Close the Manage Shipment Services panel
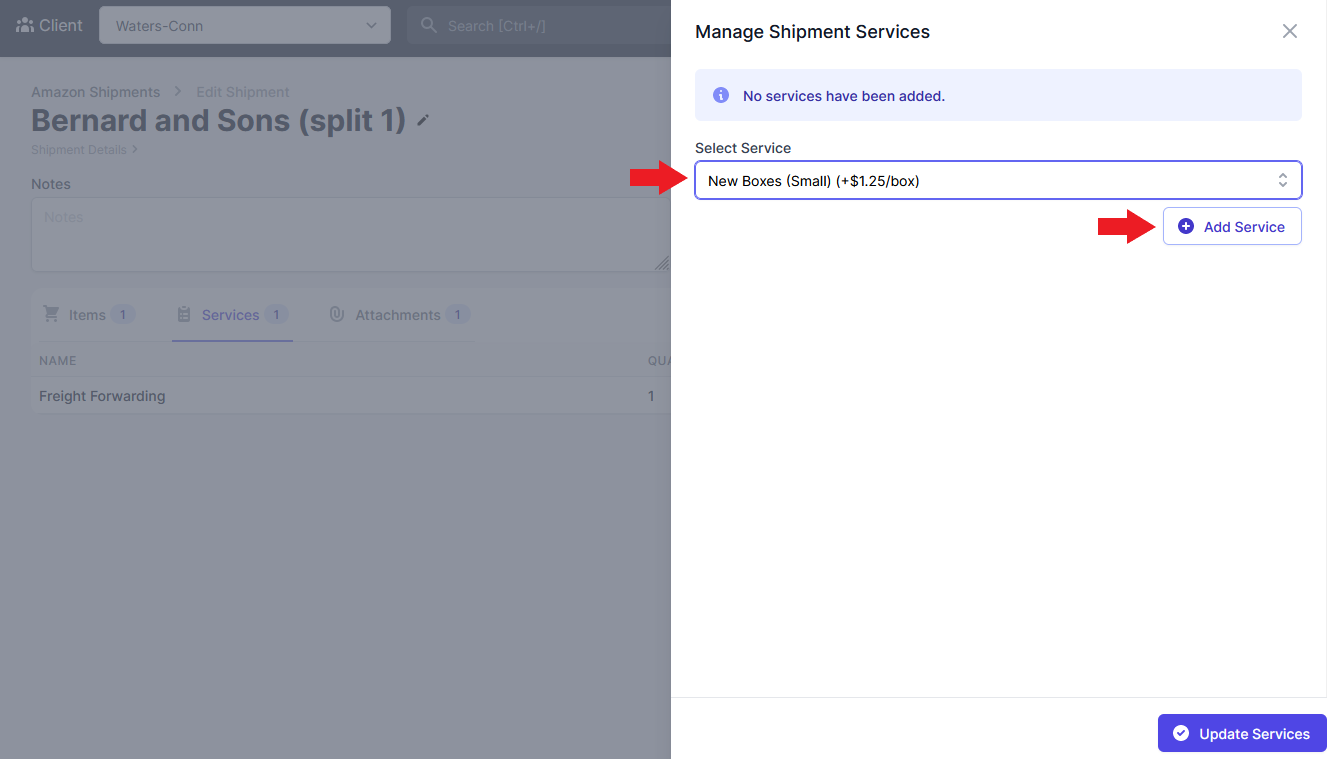1327x759 pixels. click(x=1290, y=31)
